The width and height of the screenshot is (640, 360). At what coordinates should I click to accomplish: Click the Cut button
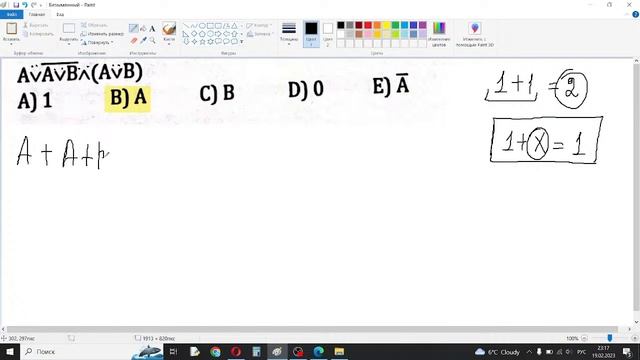point(36,25)
